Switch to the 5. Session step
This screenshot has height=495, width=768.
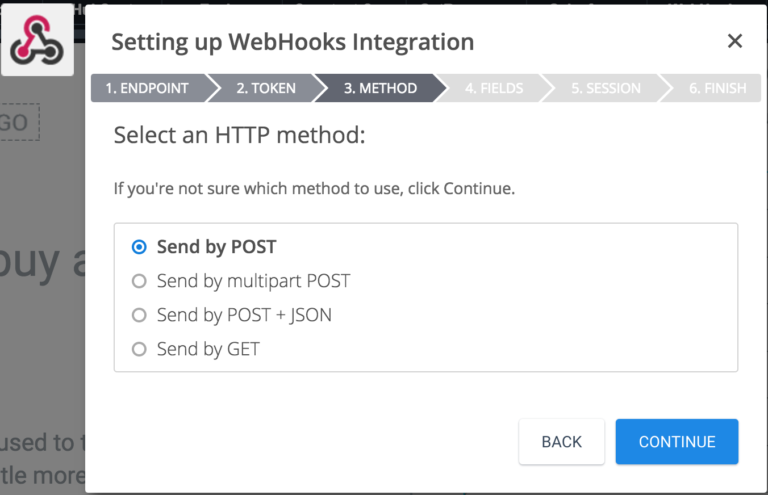coord(606,88)
